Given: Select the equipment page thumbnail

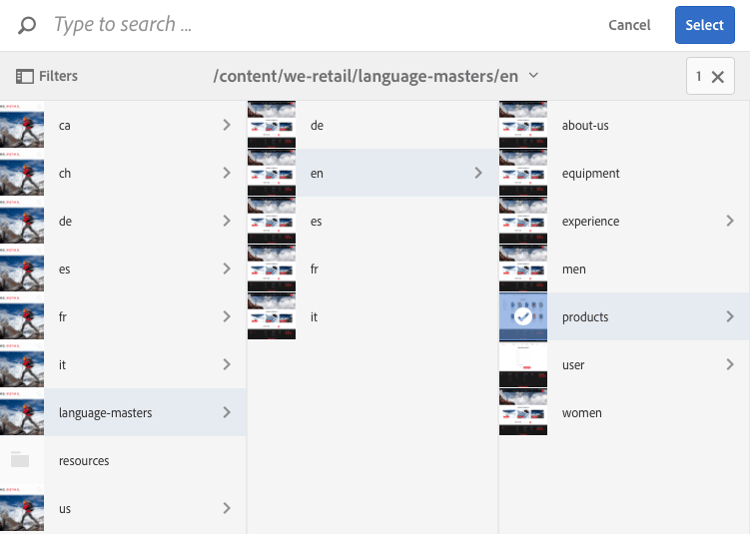Looking at the screenshot, I should tap(523, 173).
